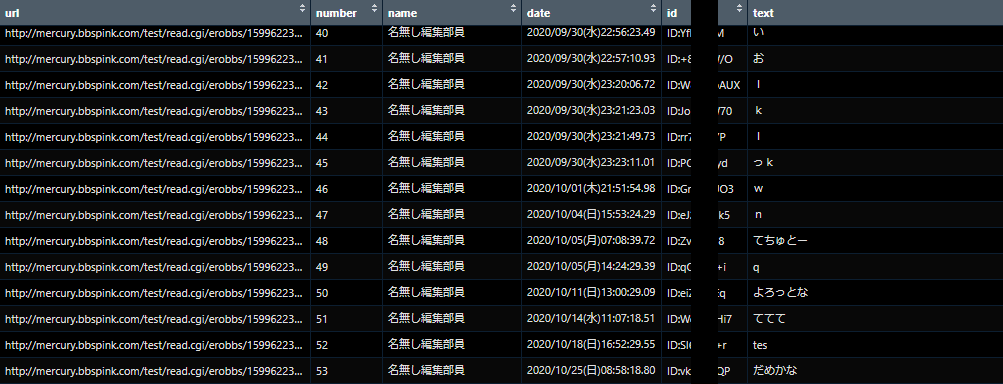Click date 2020/10/14(水)11:07:18.51
This screenshot has height=384, width=1003.
(591, 318)
